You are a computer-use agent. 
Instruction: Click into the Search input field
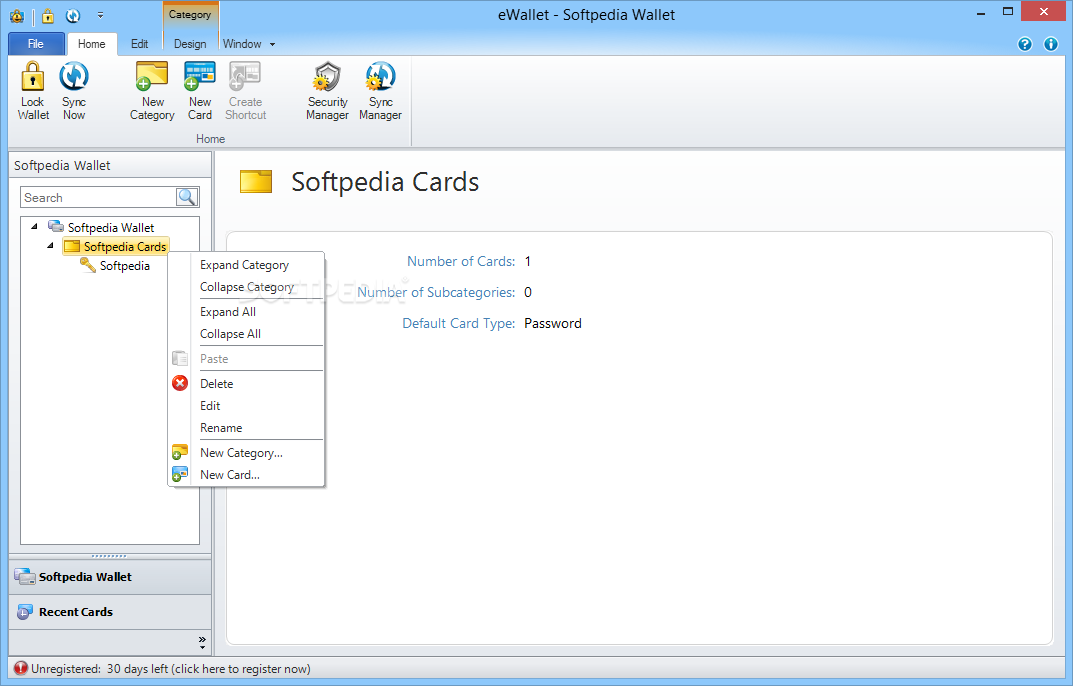pyautogui.click(x=98, y=197)
